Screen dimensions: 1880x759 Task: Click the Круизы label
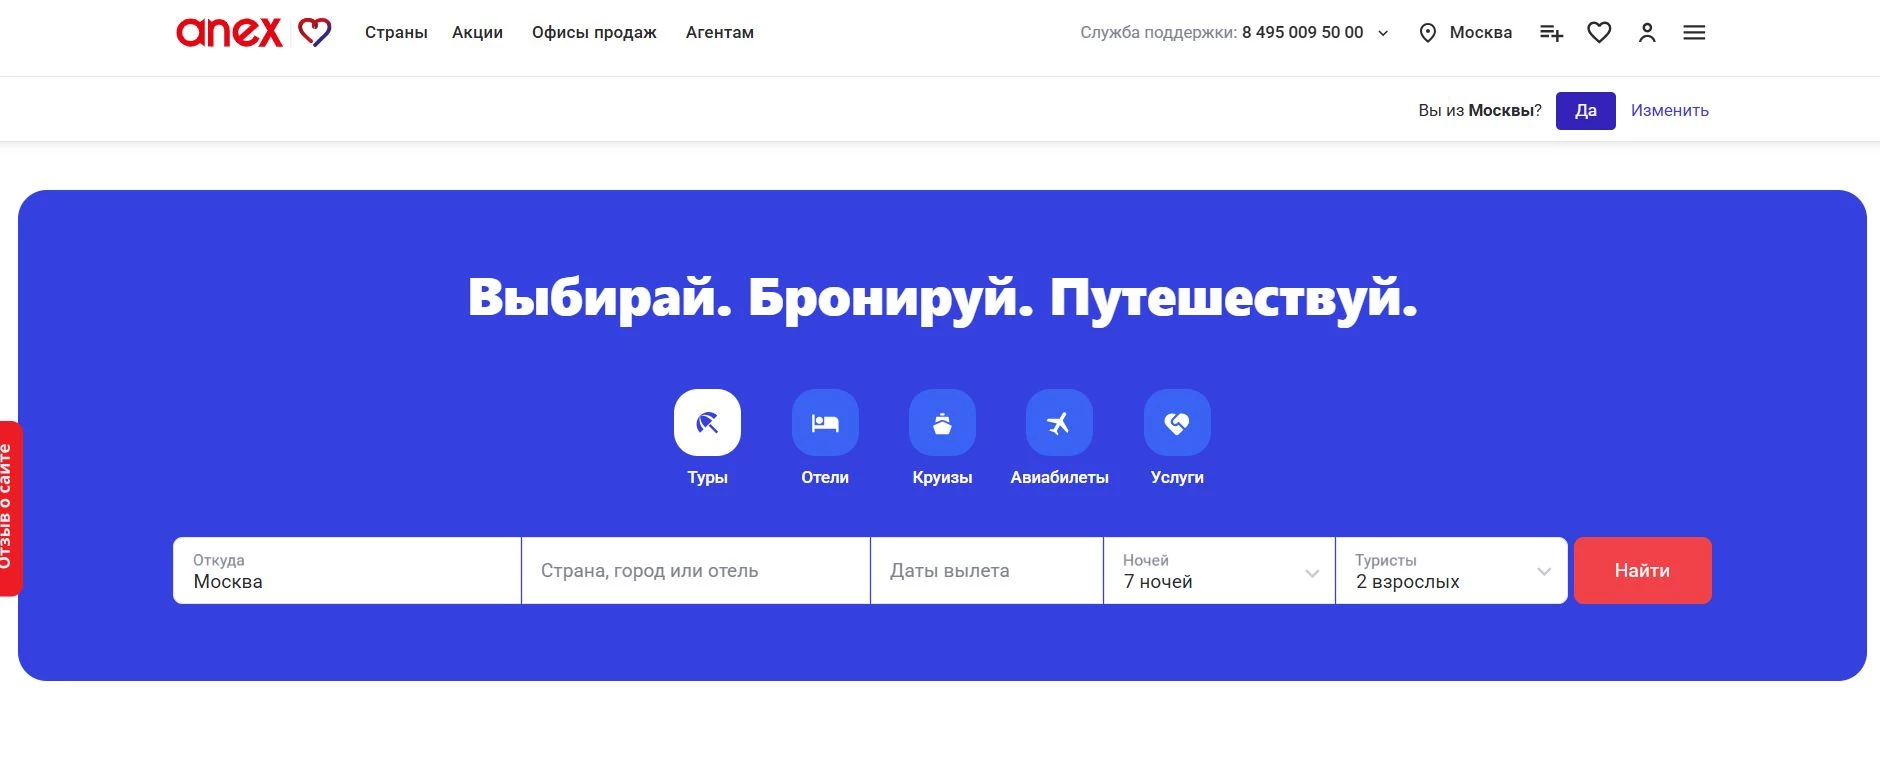(x=942, y=478)
